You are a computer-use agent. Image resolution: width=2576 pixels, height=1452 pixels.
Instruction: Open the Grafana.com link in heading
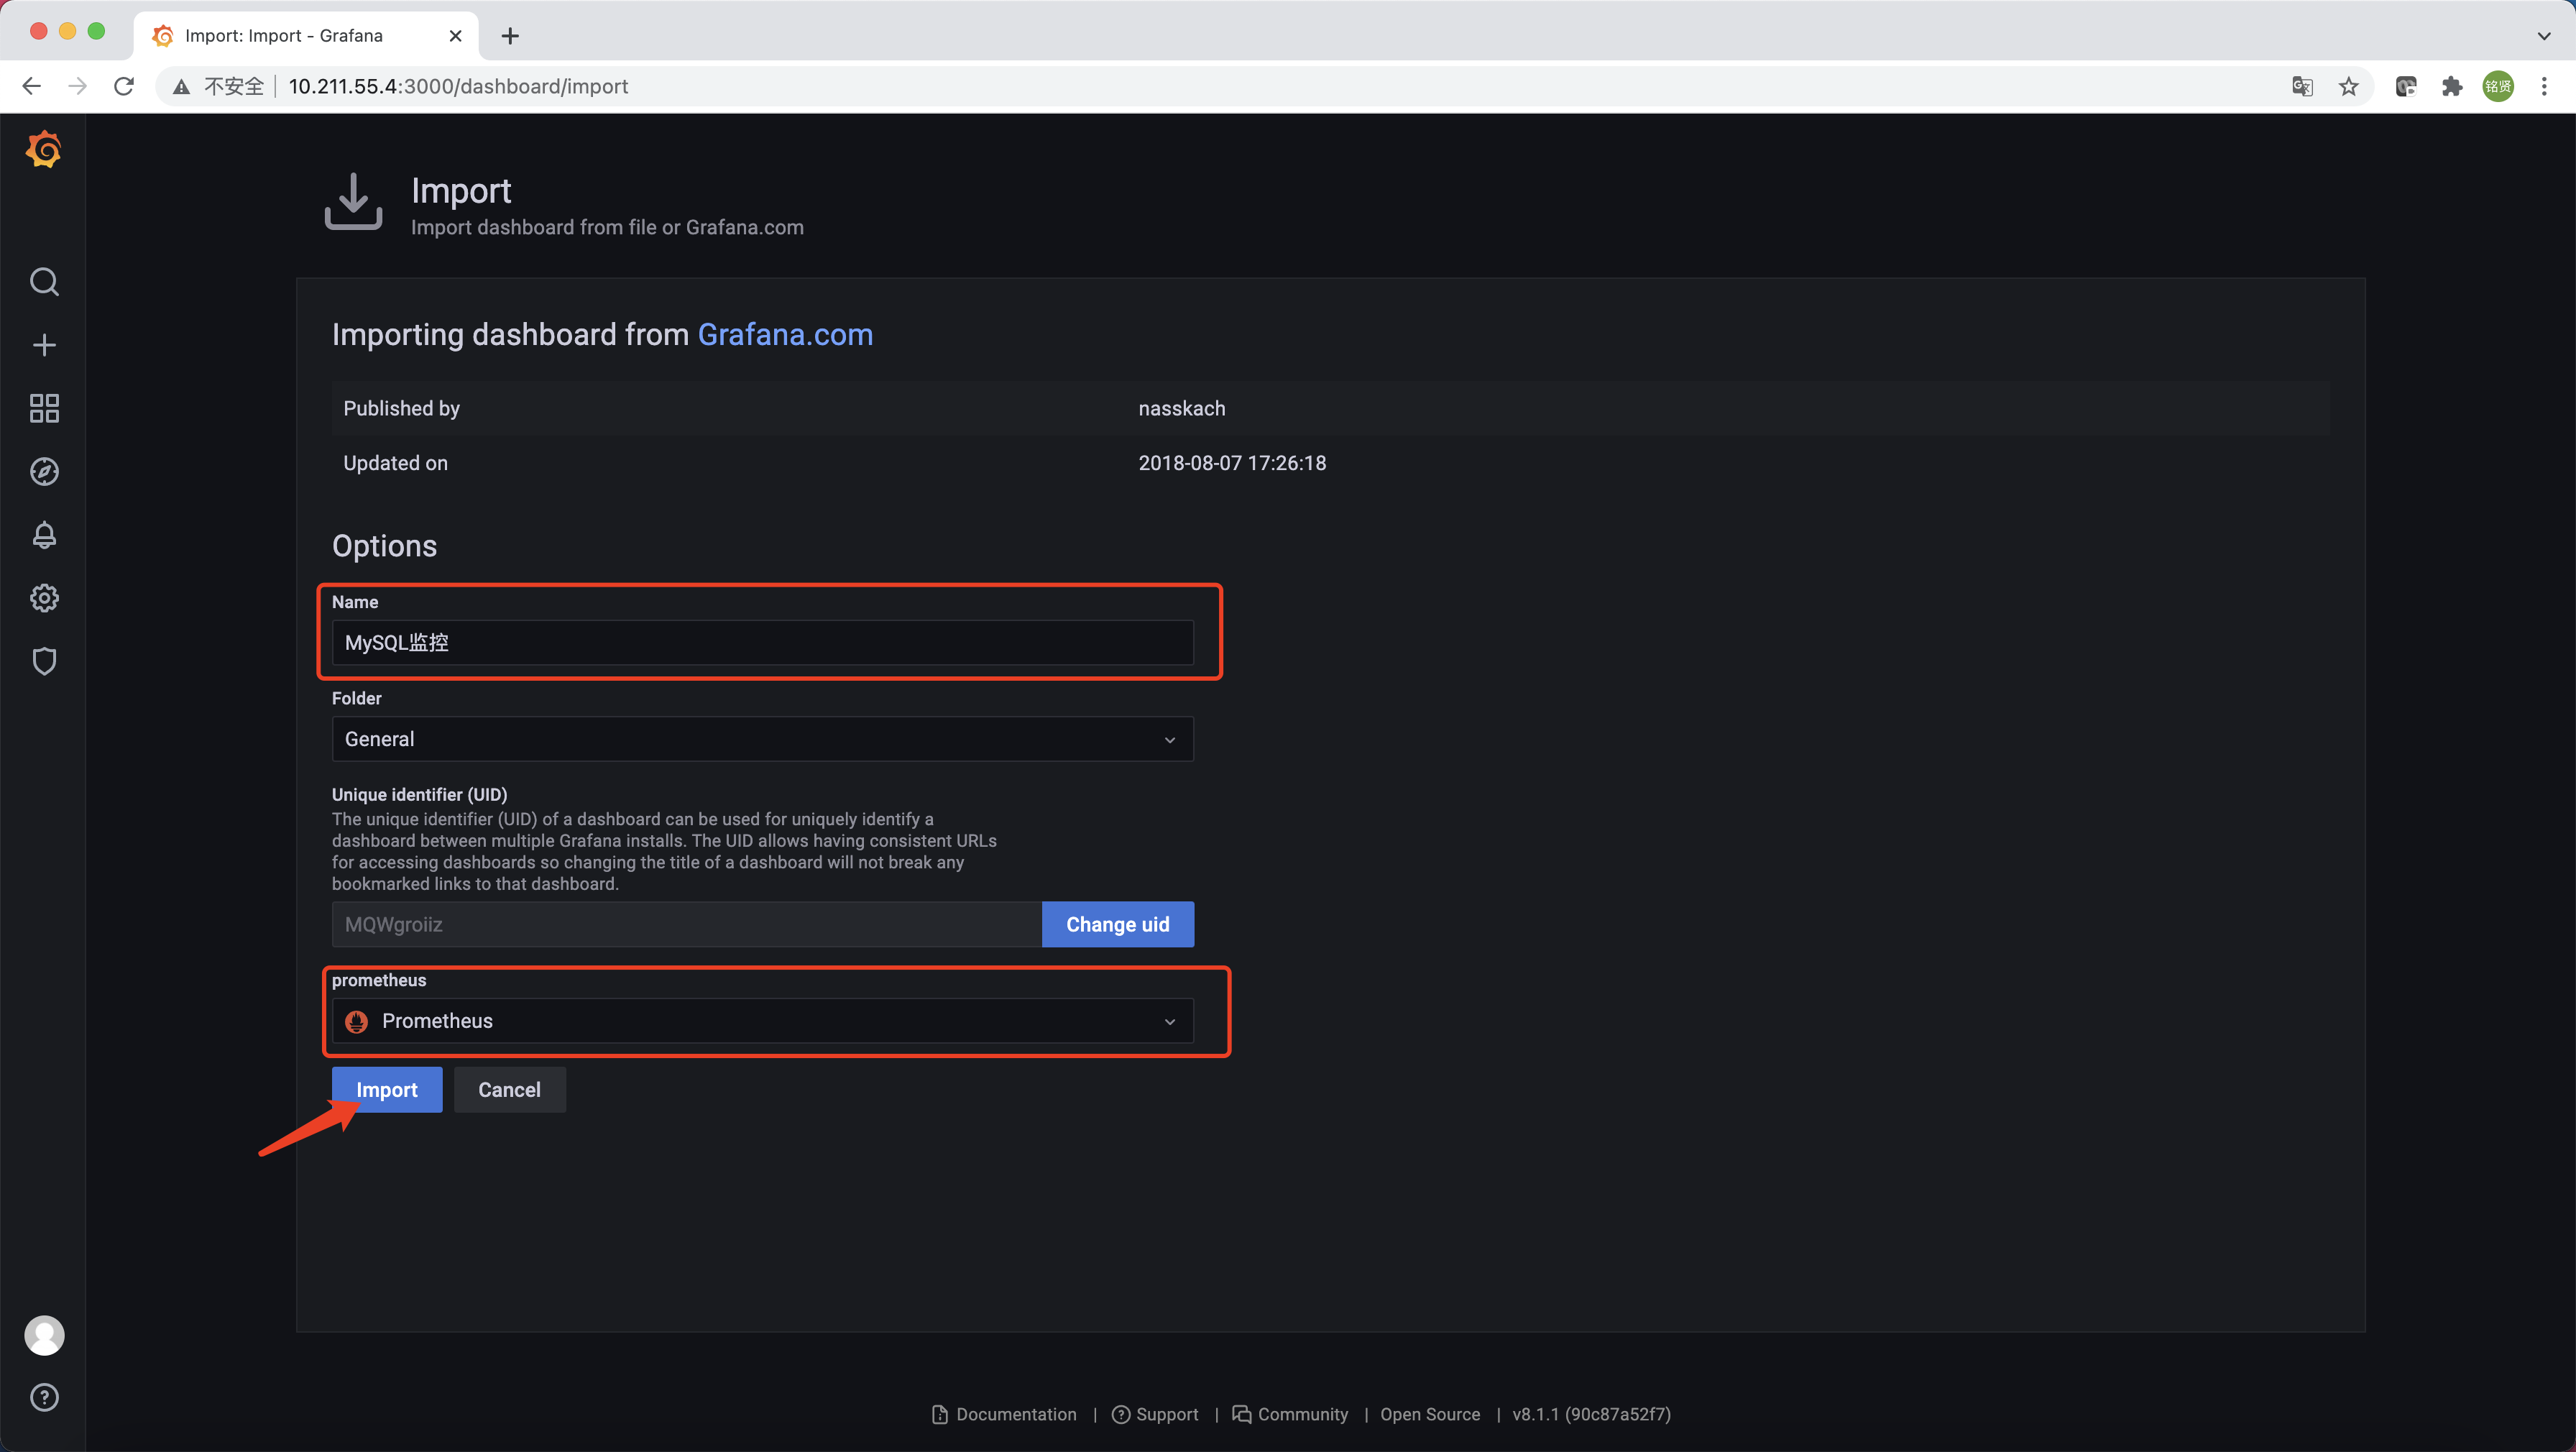point(785,334)
